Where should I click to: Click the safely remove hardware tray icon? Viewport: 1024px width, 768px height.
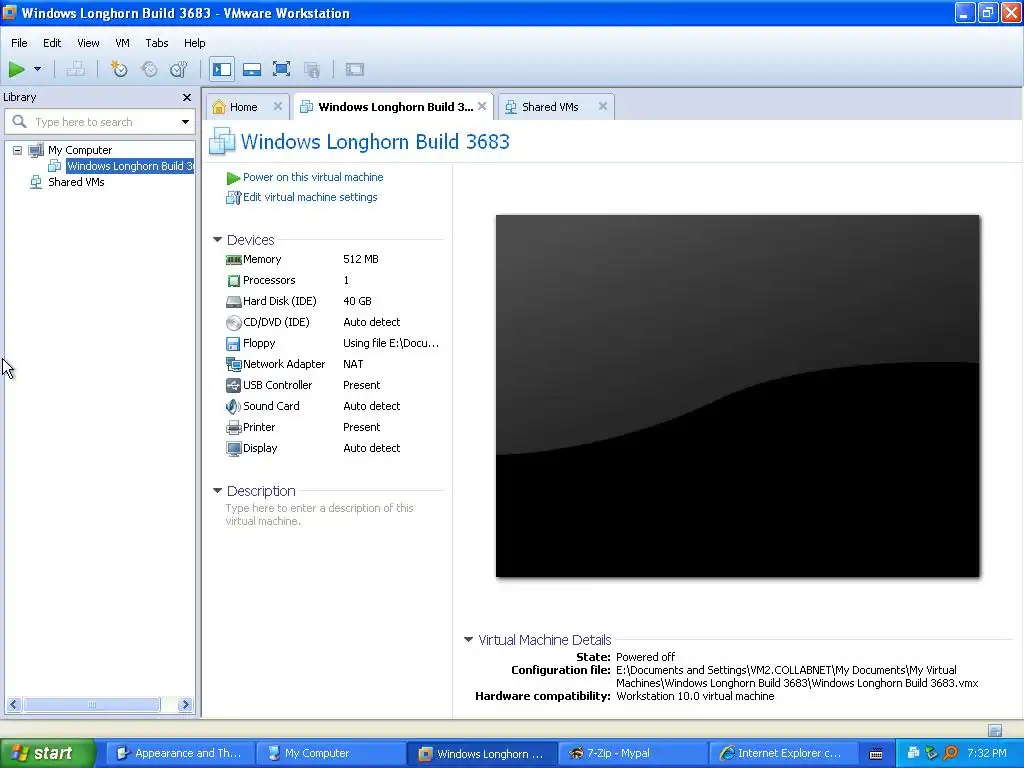click(932, 754)
